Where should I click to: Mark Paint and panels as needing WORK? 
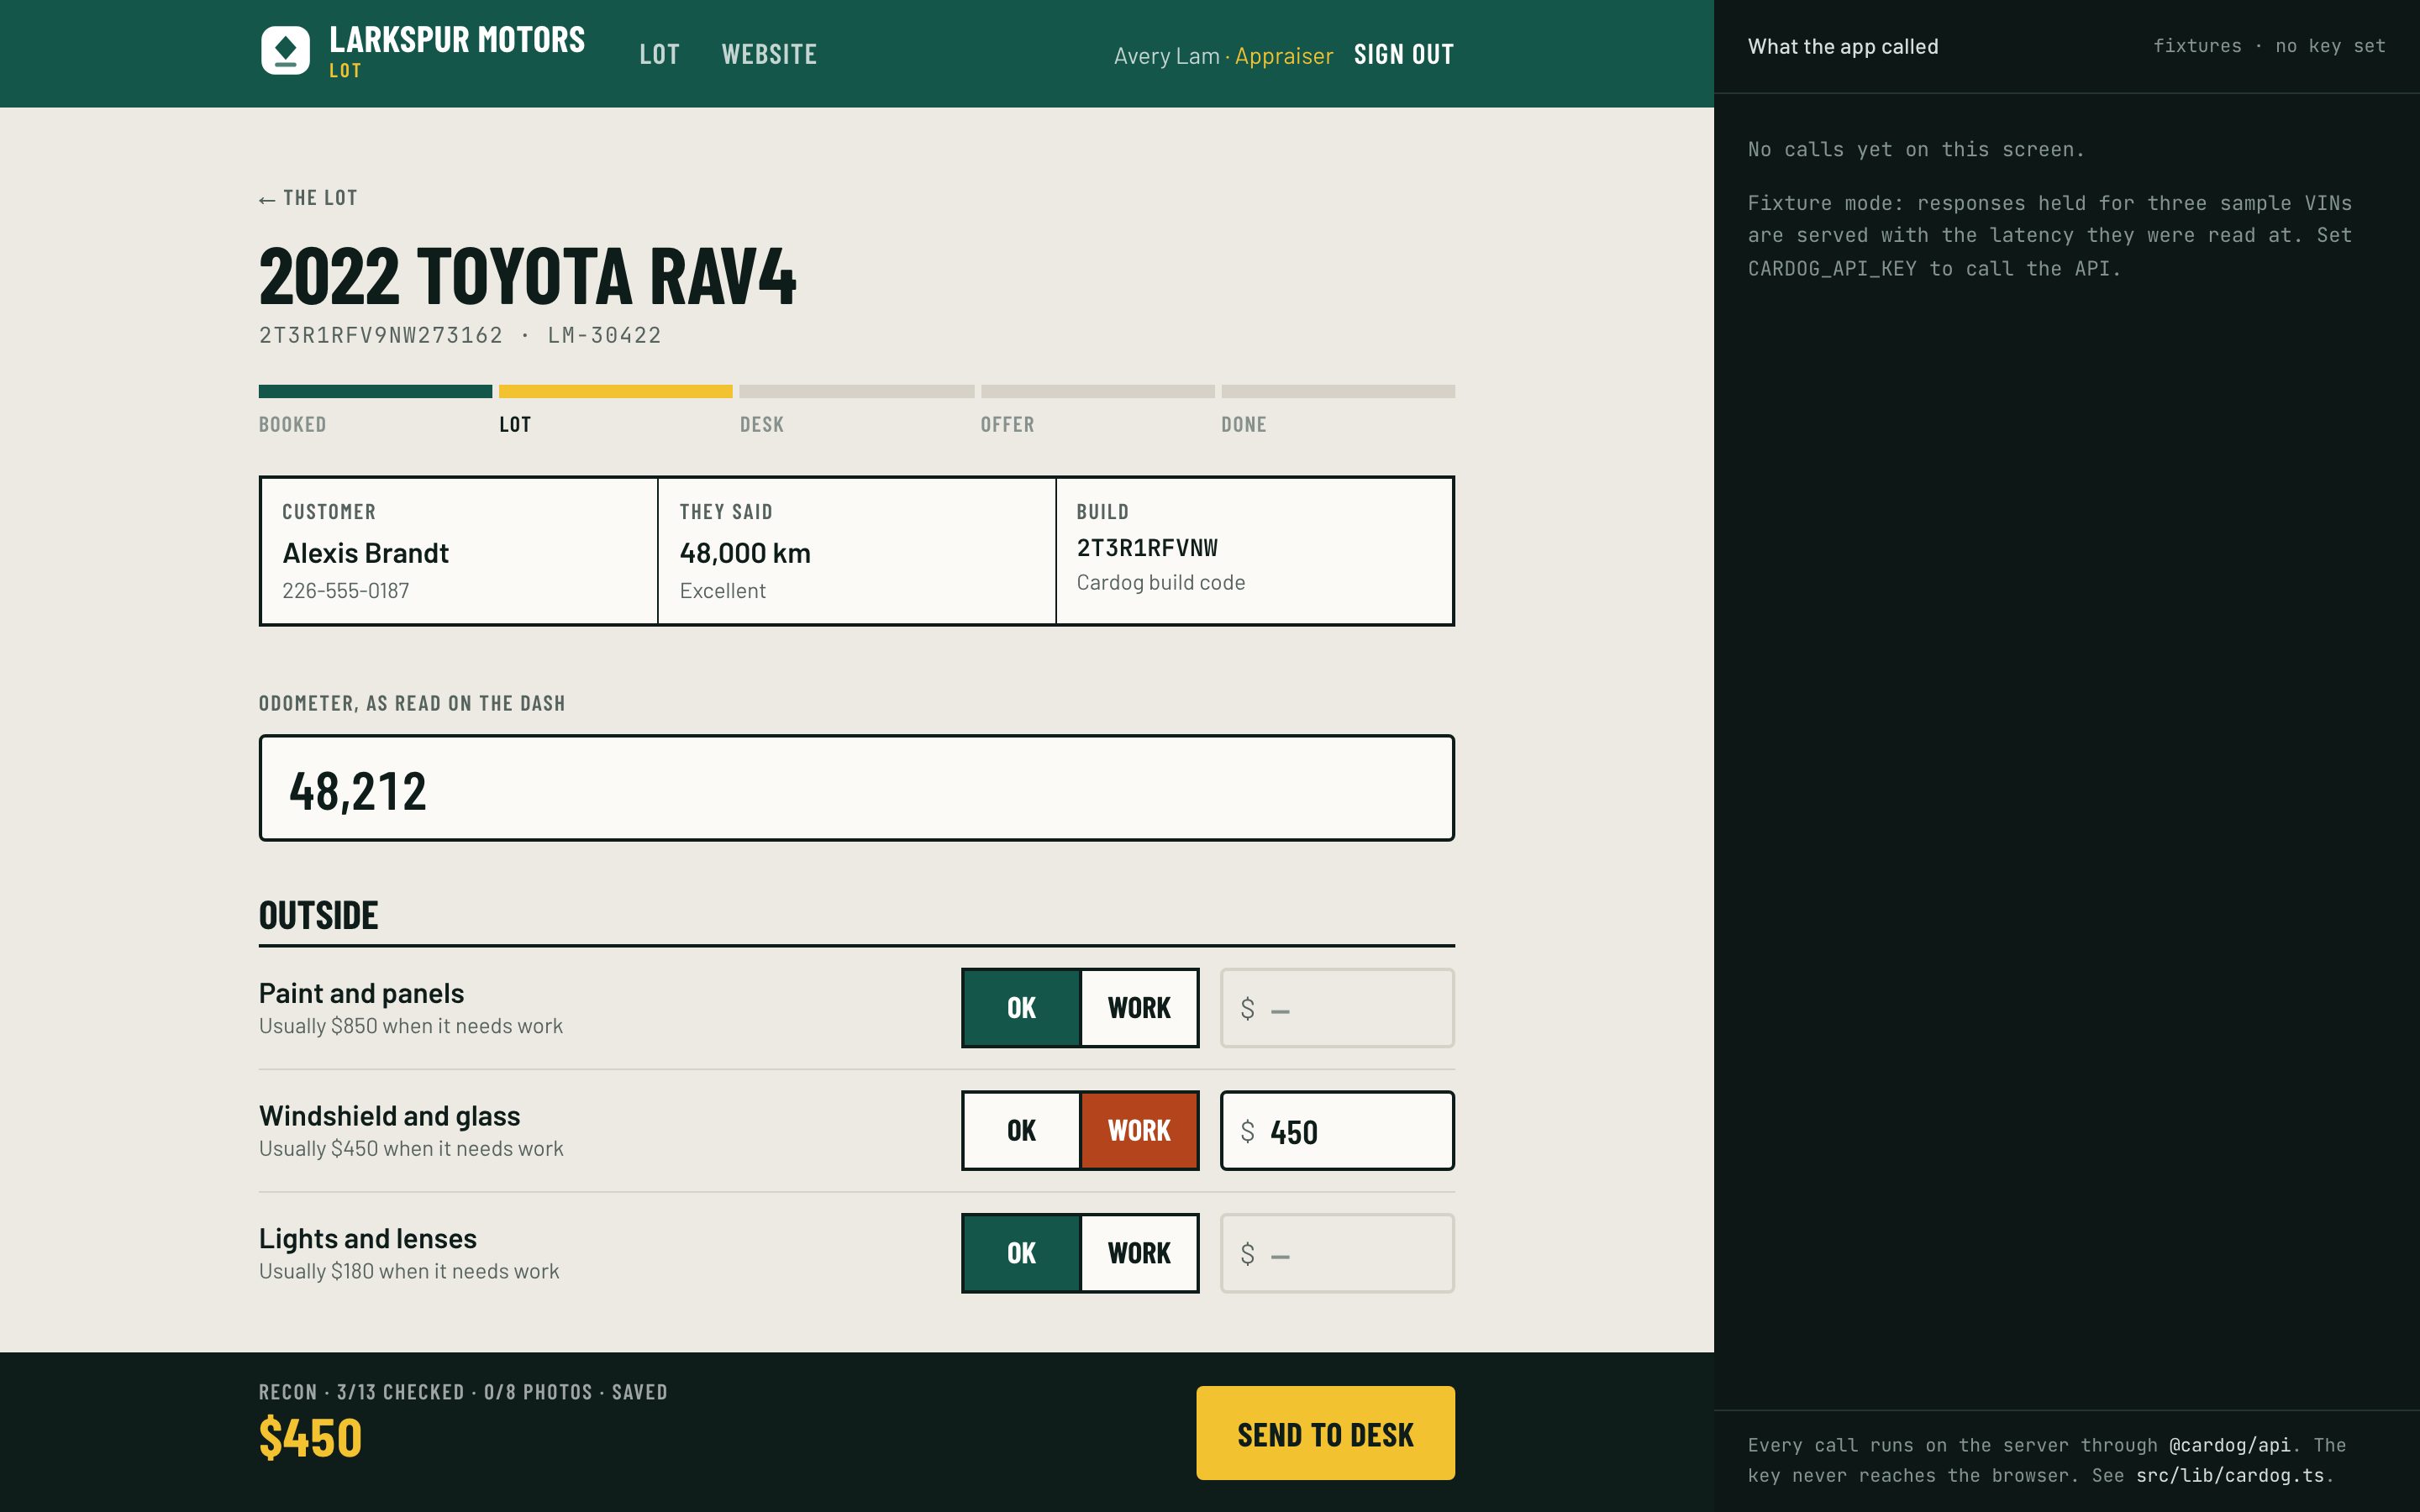point(1139,1008)
